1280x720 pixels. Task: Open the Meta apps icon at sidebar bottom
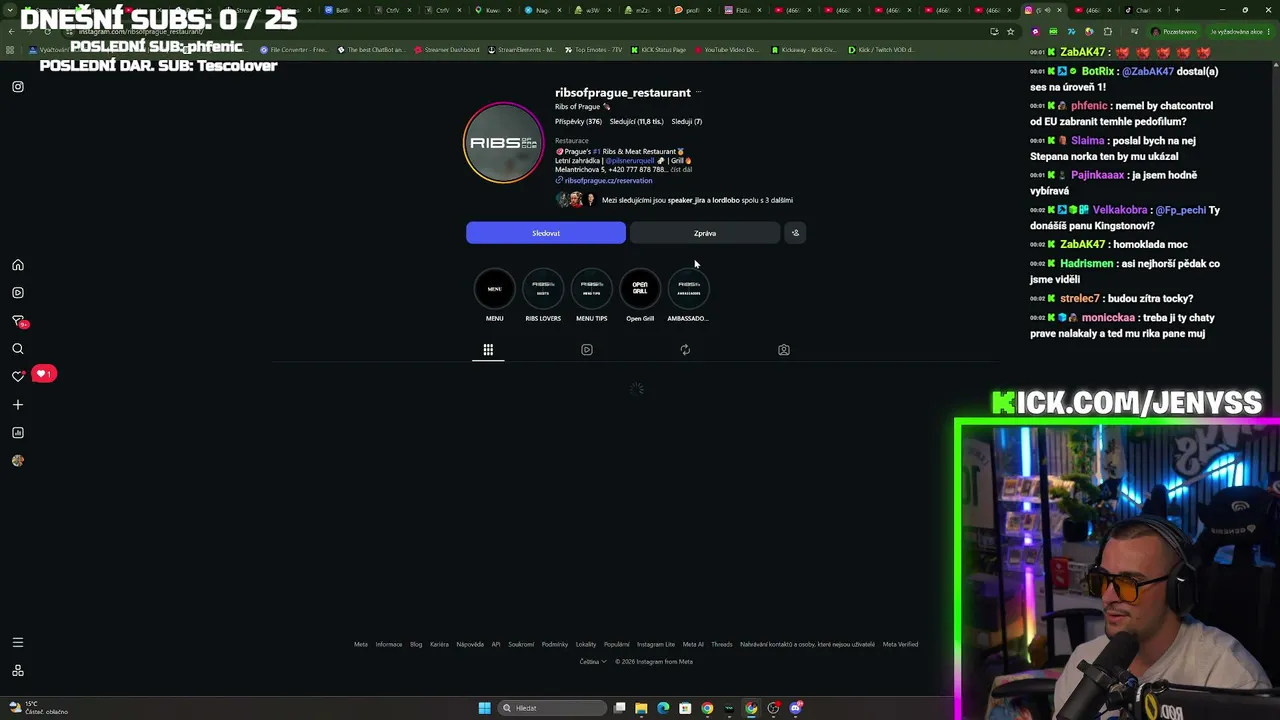click(18, 671)
